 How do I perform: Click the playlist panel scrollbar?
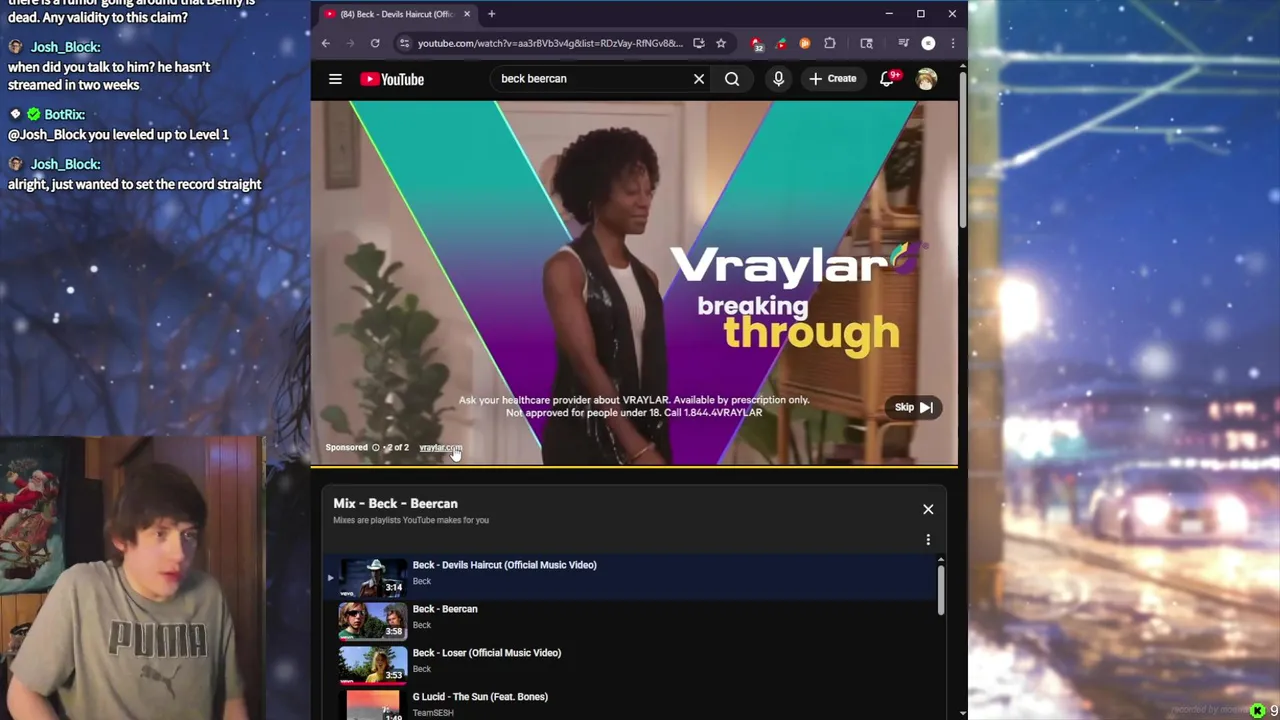(x=941, y=590)
